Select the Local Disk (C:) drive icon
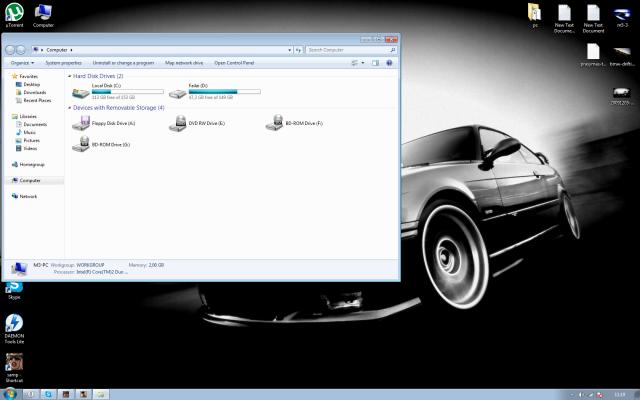 [x=80, y=93]
